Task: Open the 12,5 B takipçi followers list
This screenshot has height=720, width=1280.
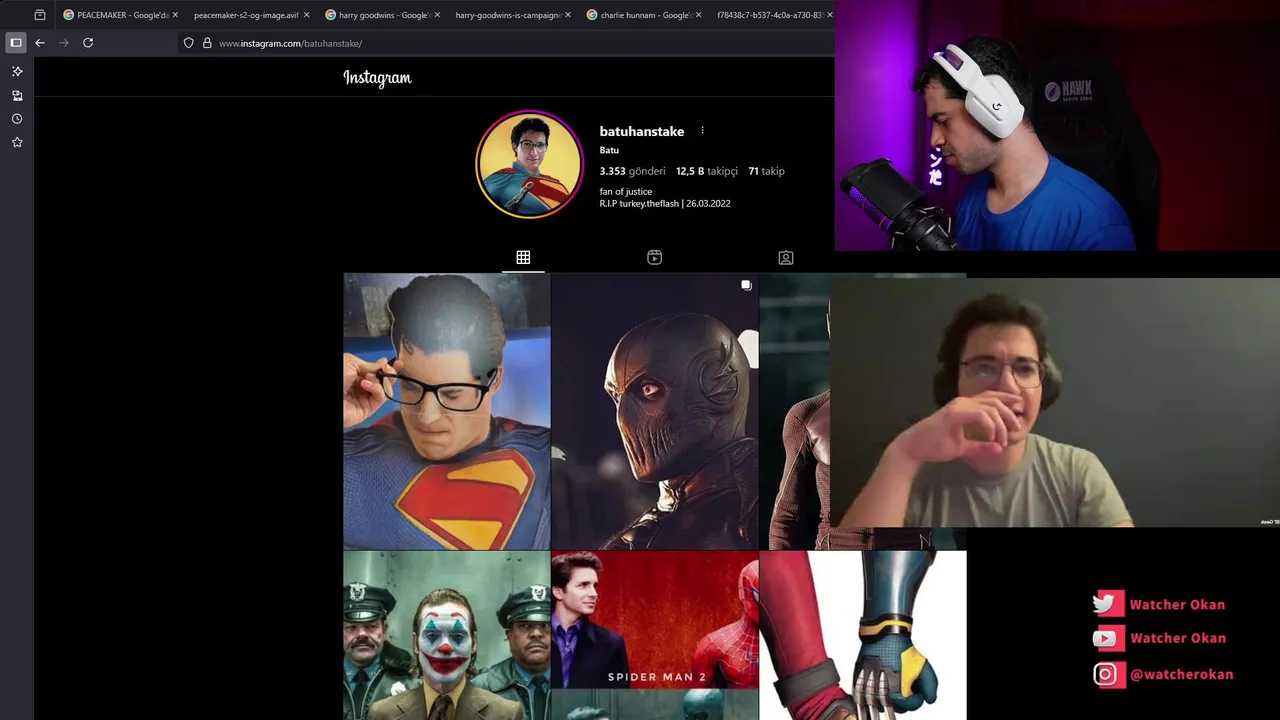Action: click(x=707, y=171)
